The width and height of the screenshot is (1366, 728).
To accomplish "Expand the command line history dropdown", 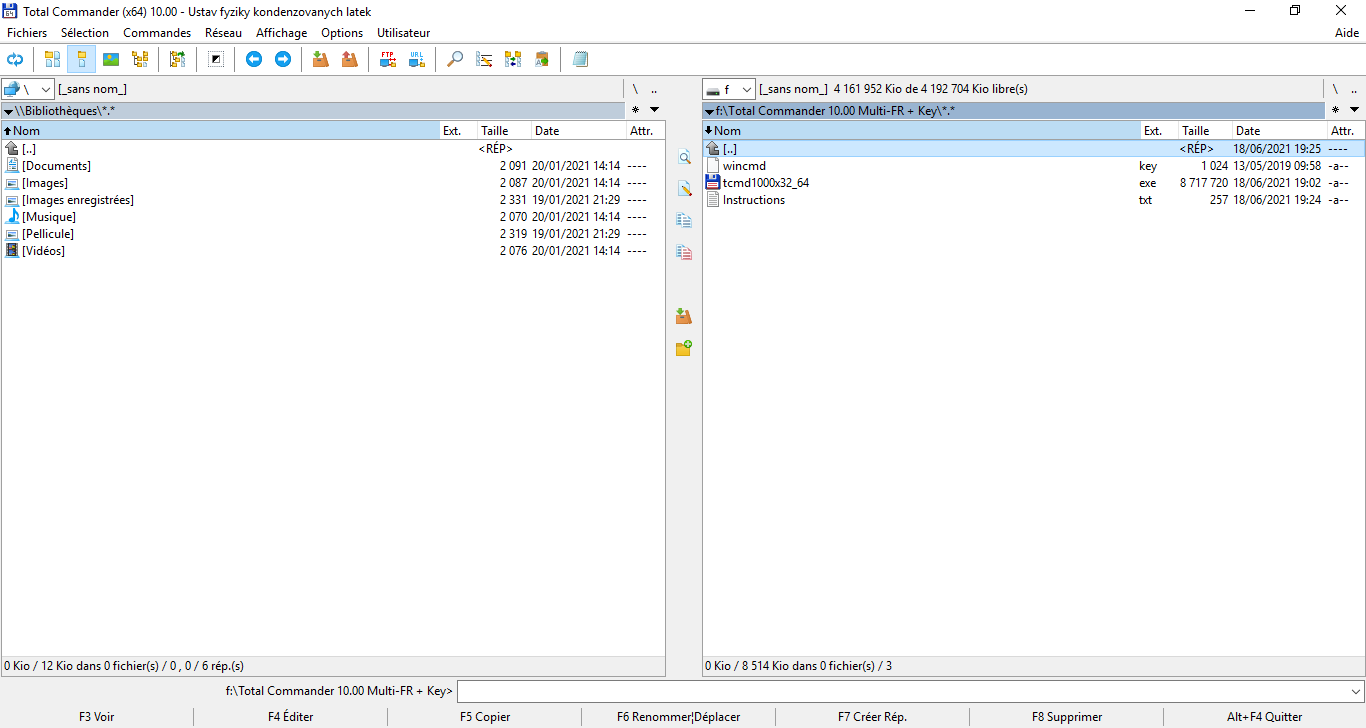I will (x=1356, y=691).
